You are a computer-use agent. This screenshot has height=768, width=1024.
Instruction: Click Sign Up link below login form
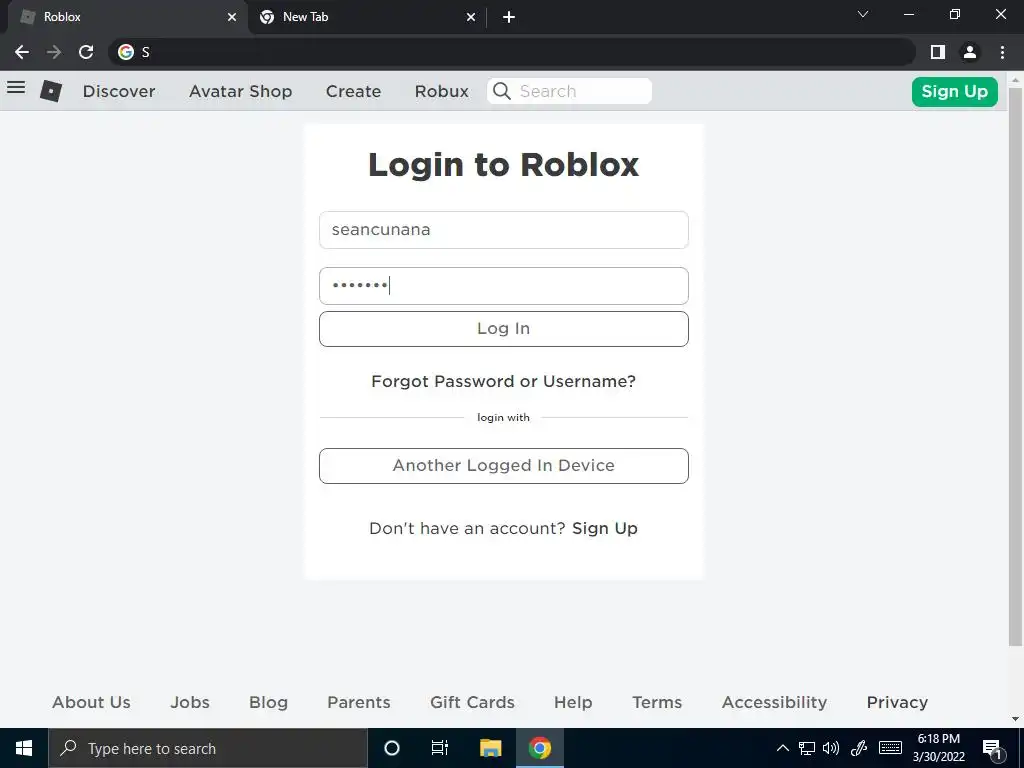click(x=605, y=528)
